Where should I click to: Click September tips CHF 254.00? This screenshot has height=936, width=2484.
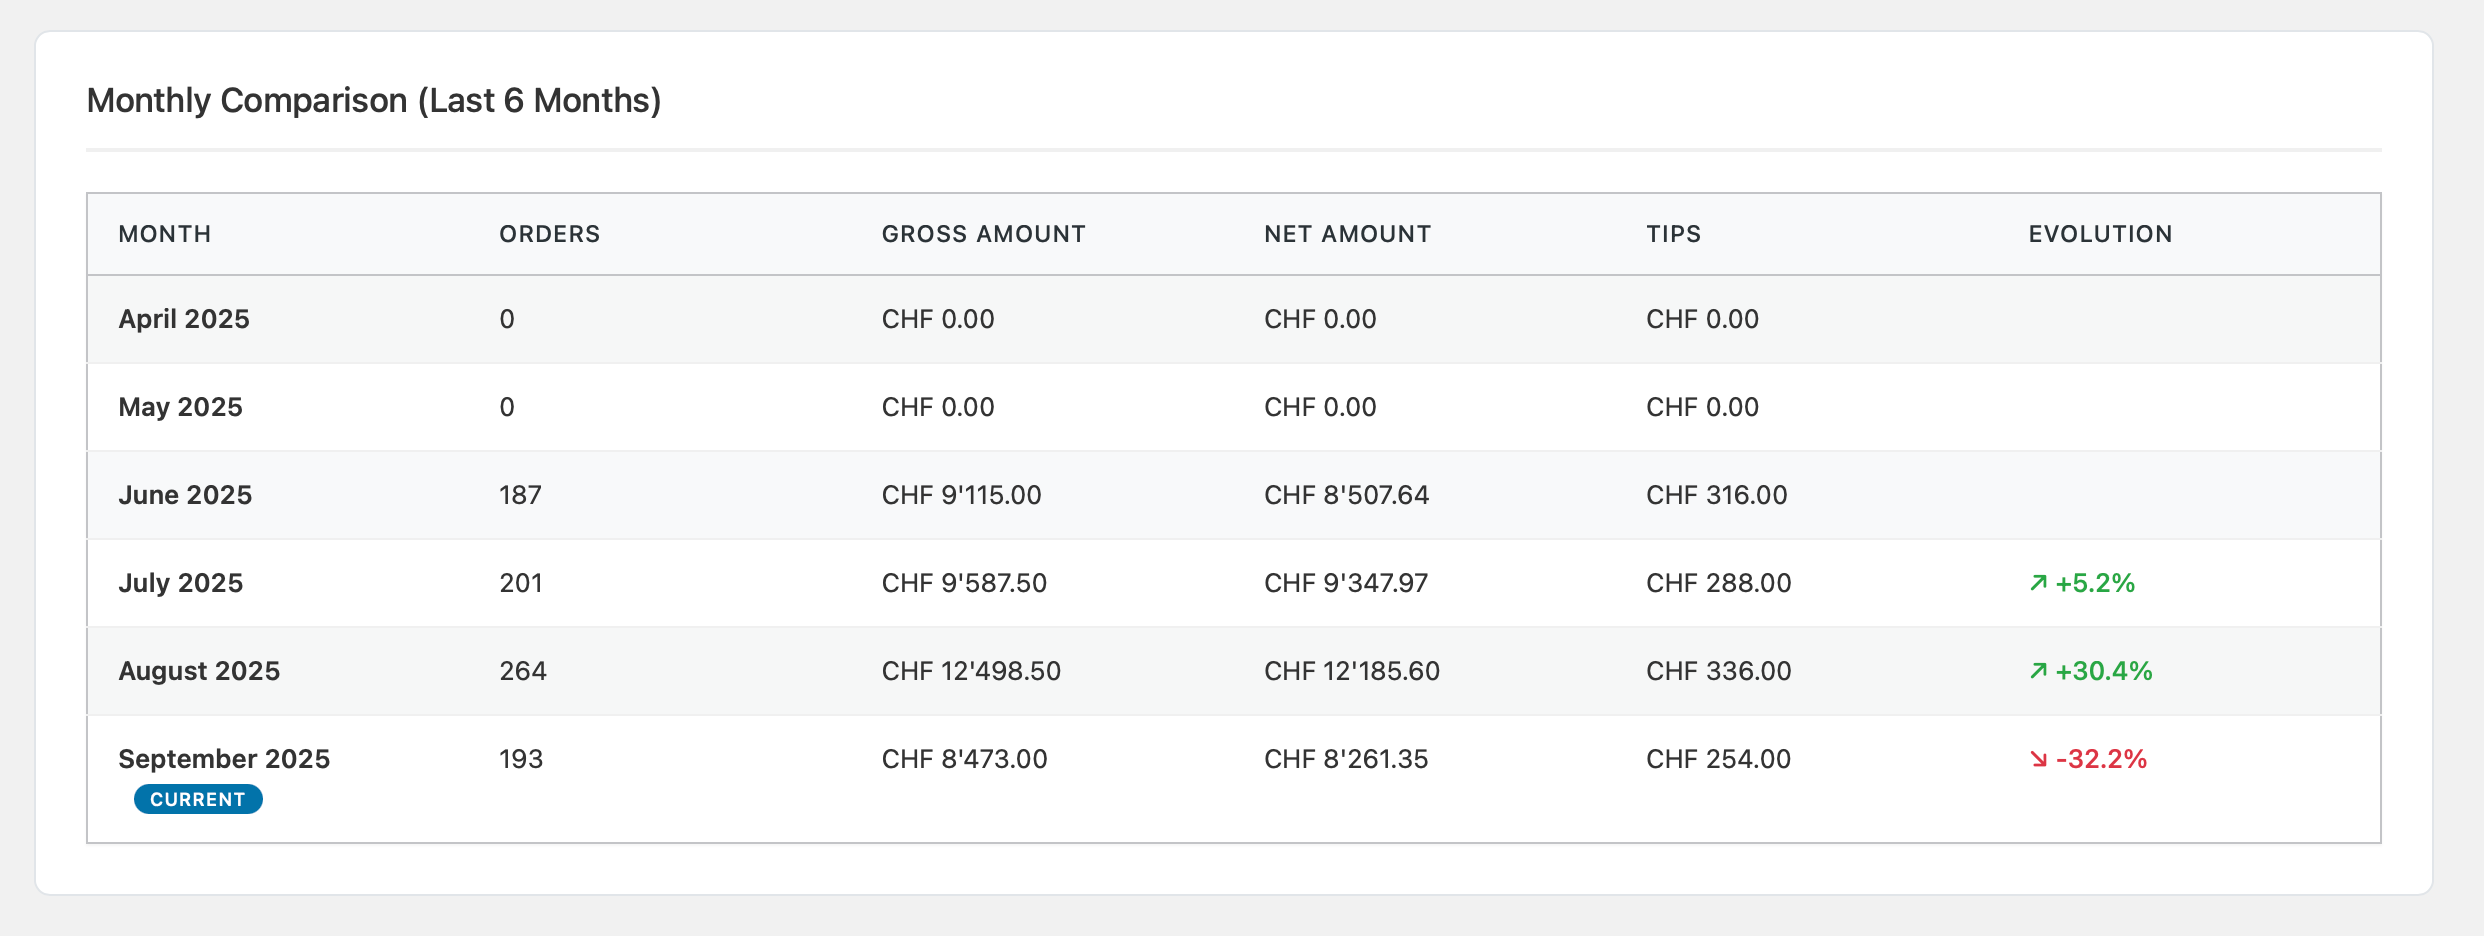coord(1718,759)
